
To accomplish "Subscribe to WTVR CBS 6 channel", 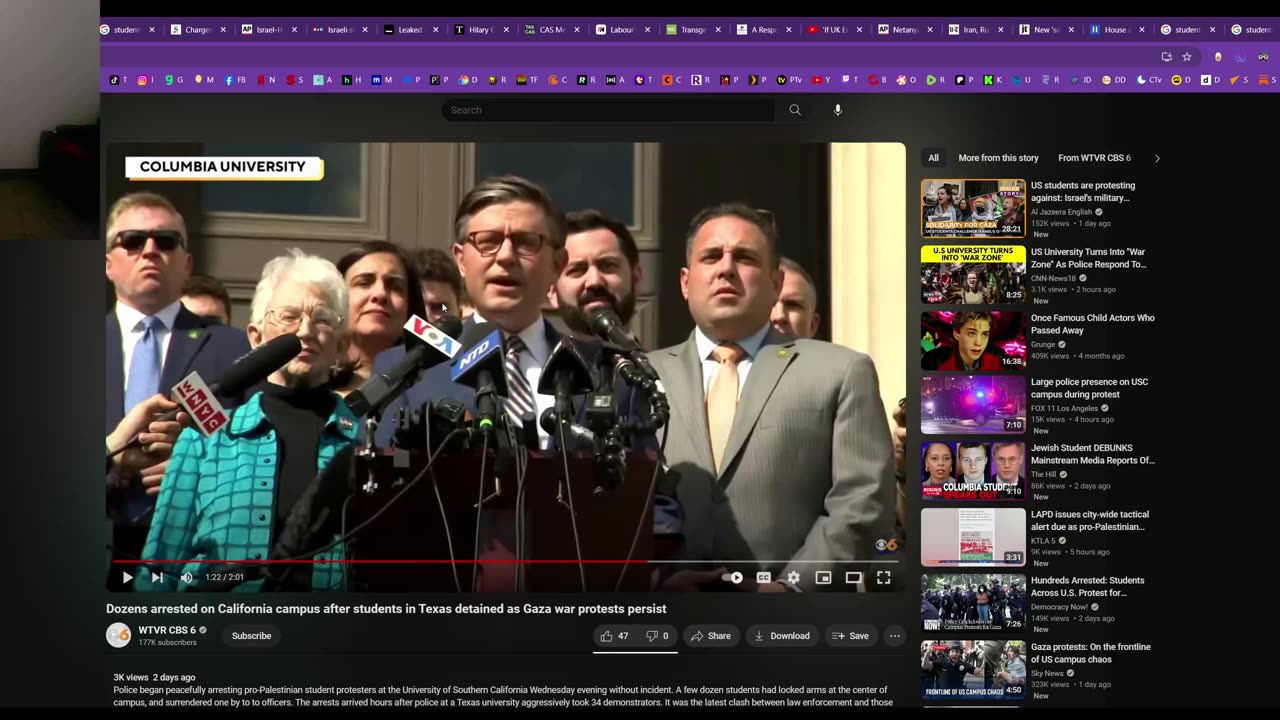I will point(251,636).
